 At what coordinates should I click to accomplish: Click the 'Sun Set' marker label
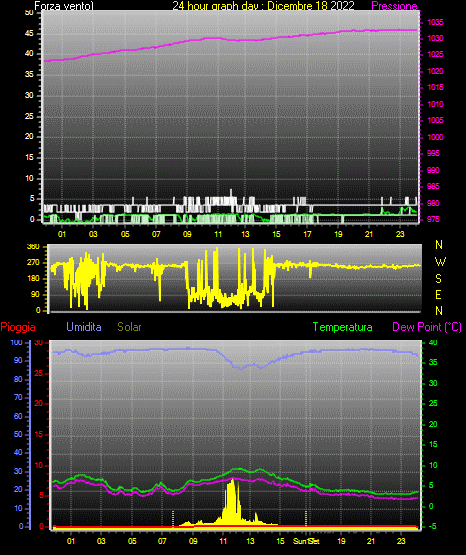306,541
